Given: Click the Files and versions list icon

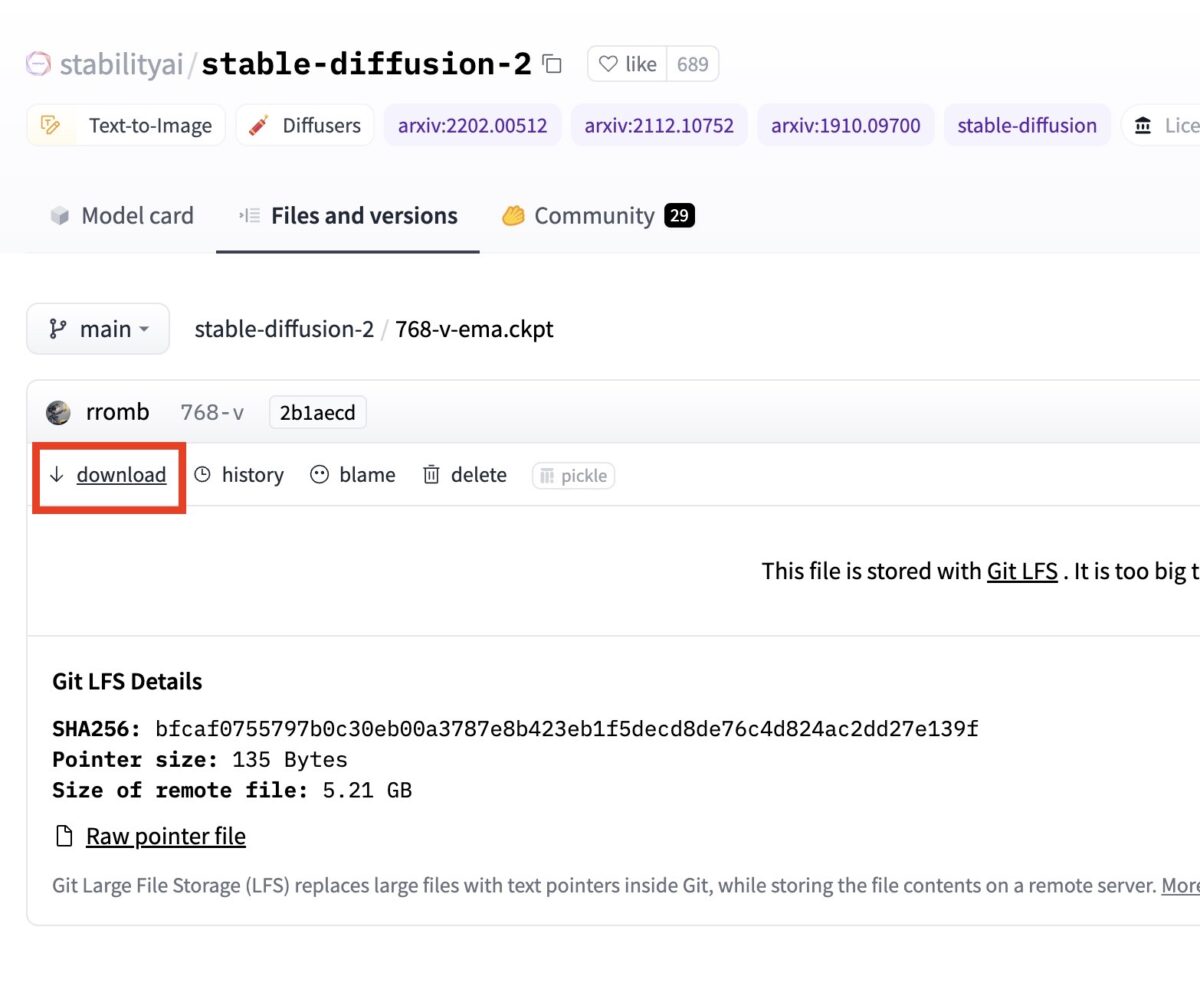Looking at the screenshot, I should point(250,216).
